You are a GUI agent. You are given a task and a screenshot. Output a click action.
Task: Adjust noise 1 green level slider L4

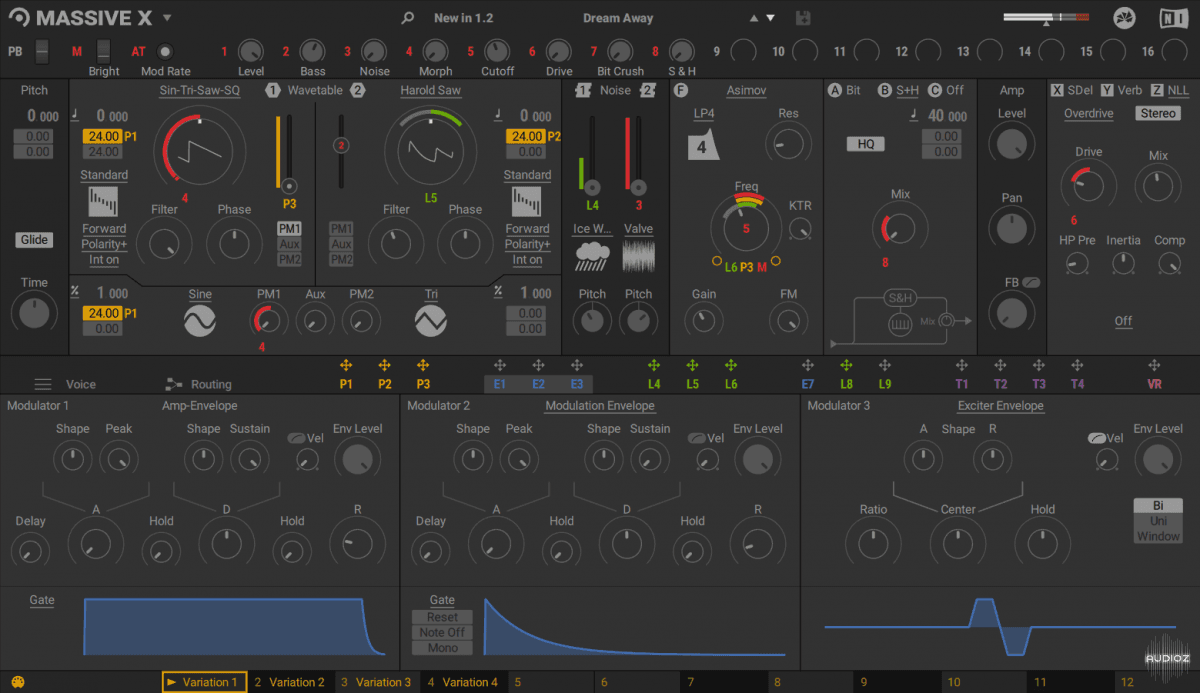pyautogui.click(x=591, y=154)
